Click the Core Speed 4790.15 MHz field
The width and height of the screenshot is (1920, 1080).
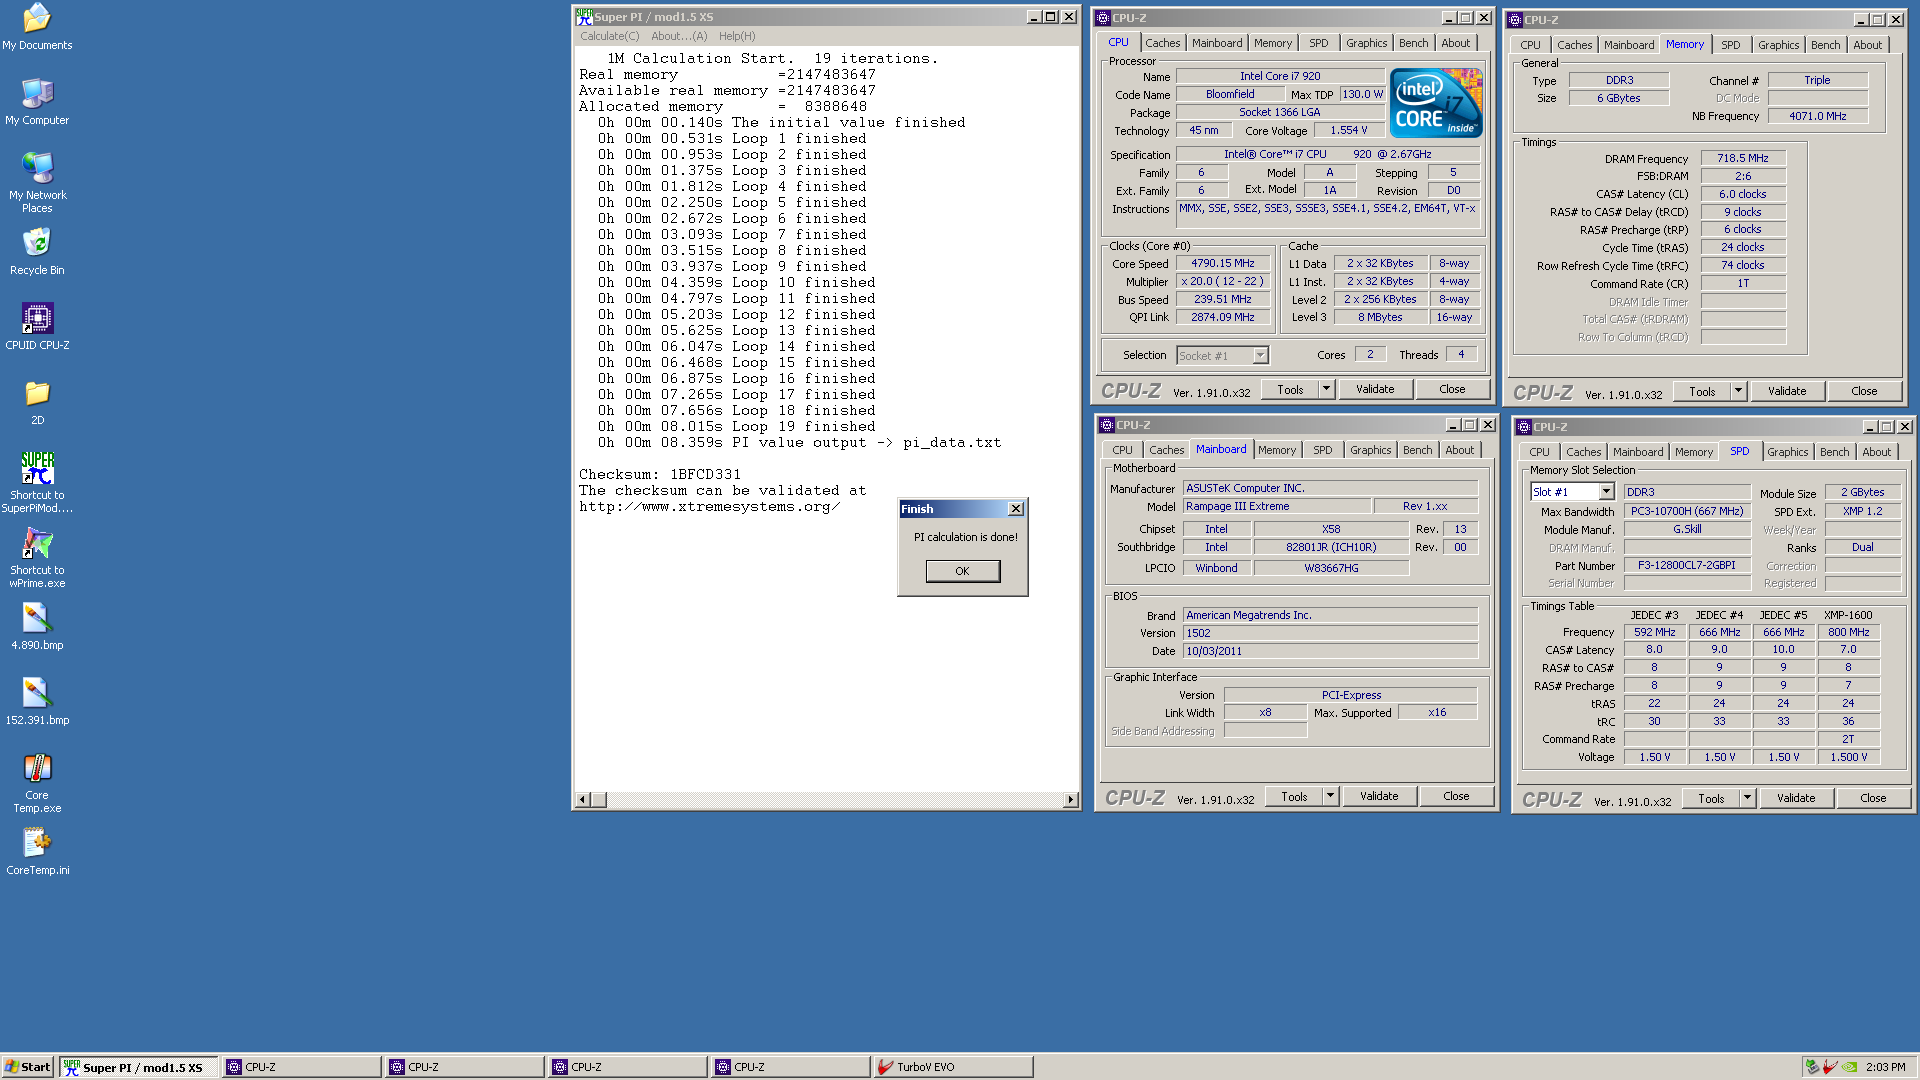click(1222, 264)
